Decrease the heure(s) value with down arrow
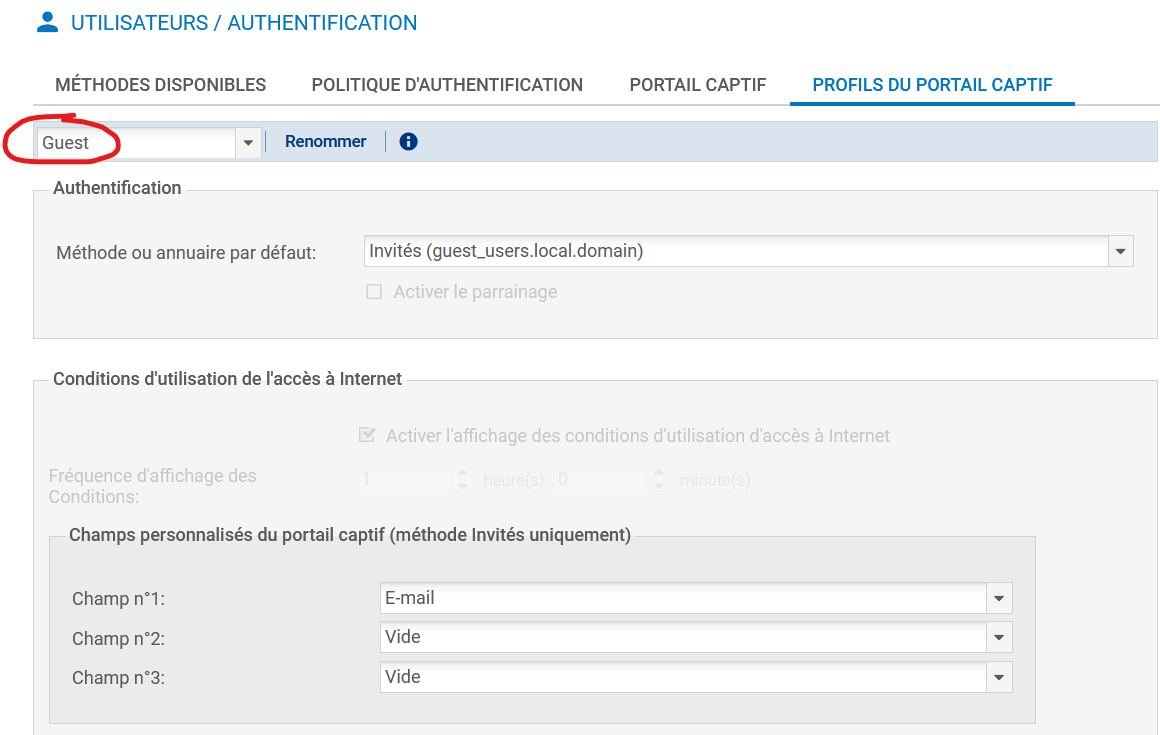The image size is (1160, 735). click(462, 486)
